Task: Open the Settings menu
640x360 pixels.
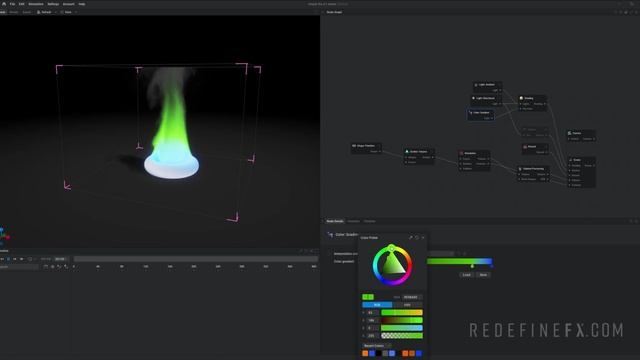Action: click(53, 4)
